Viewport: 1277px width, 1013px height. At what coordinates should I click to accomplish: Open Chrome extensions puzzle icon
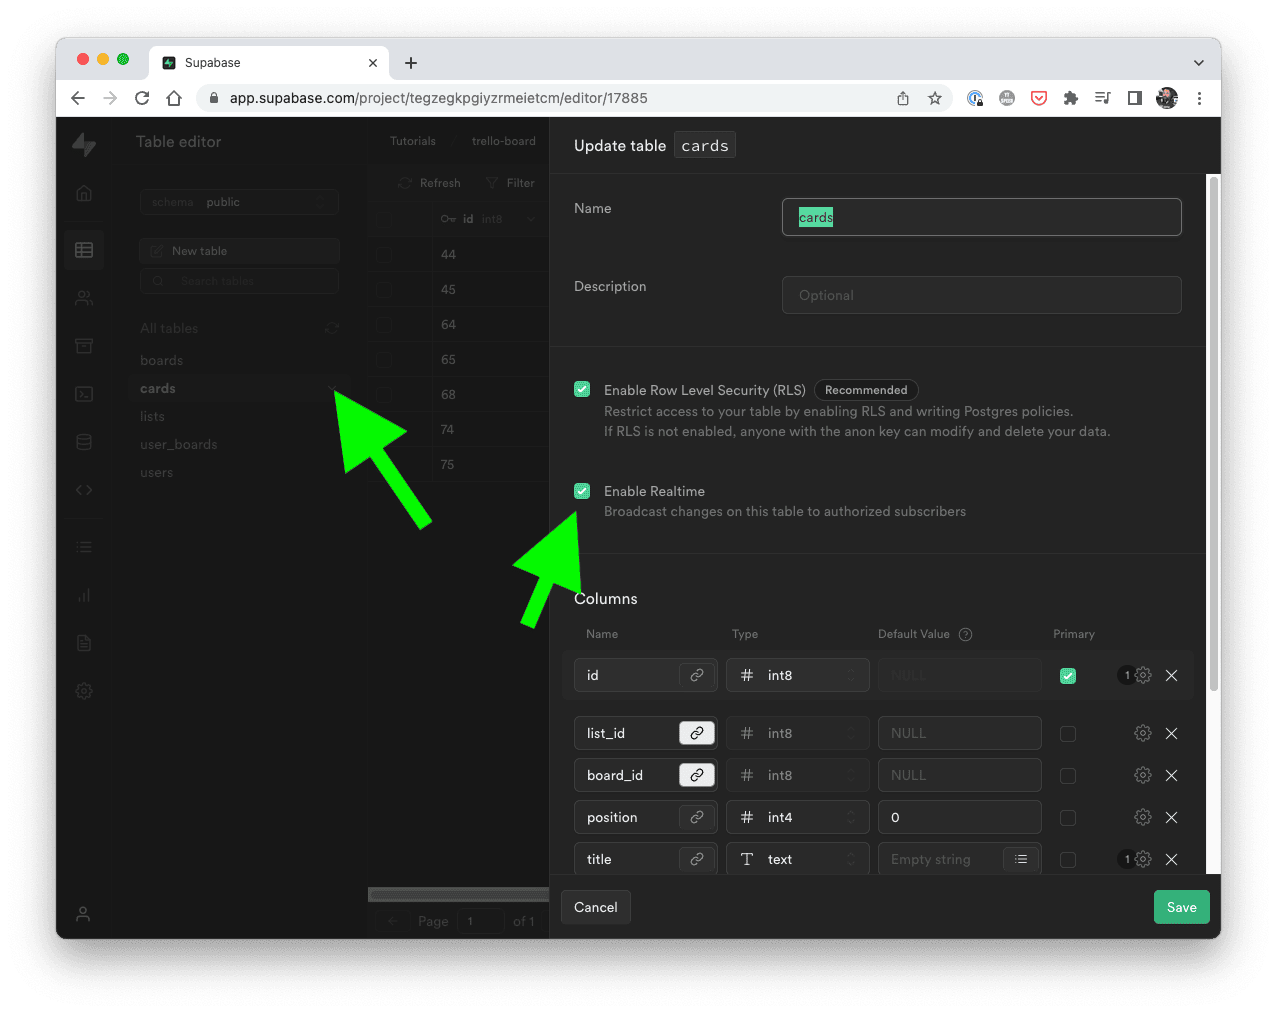point(1071,98)
